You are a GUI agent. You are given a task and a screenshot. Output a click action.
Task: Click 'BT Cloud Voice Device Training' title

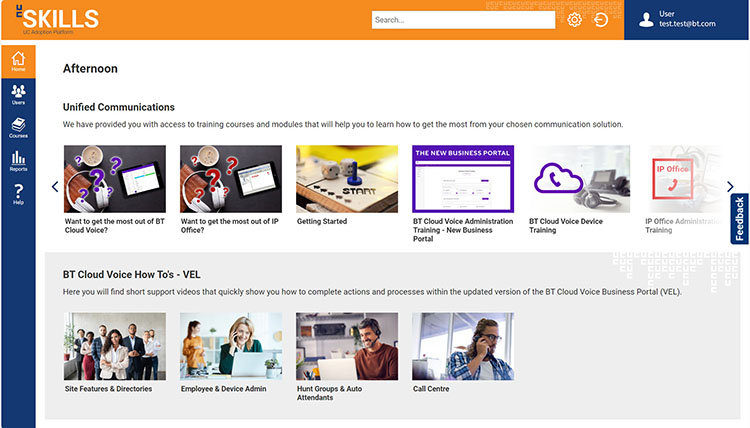coord(566,226)
